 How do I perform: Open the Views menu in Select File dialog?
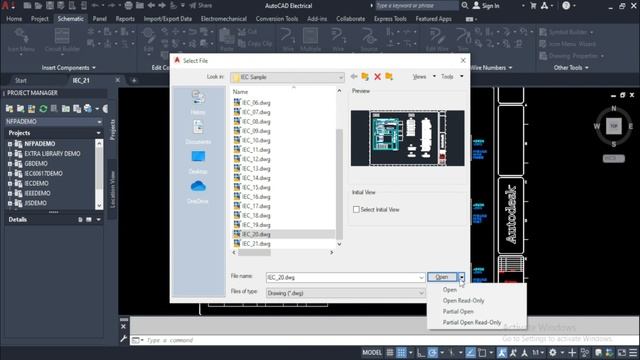point(423,76)
